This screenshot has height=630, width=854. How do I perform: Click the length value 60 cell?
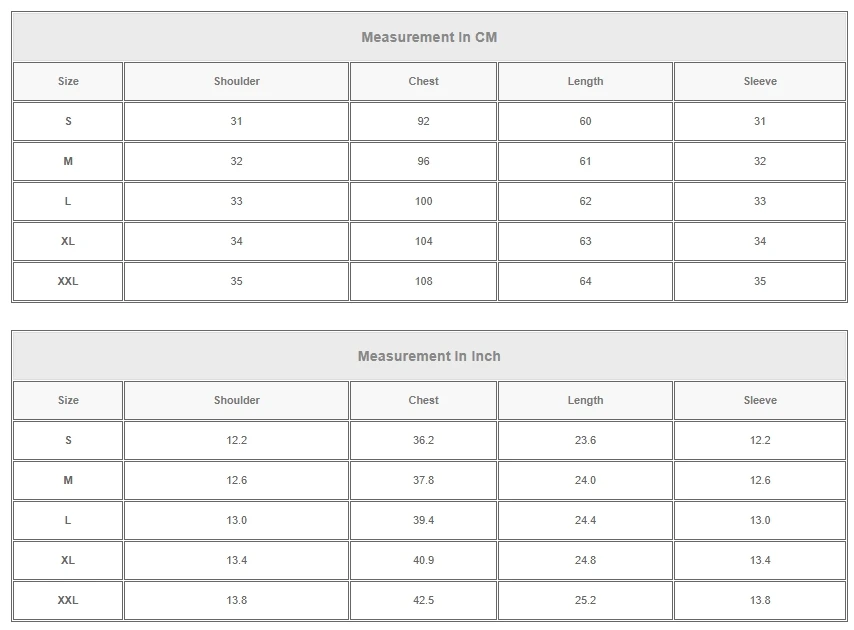[x=585, y=121]
